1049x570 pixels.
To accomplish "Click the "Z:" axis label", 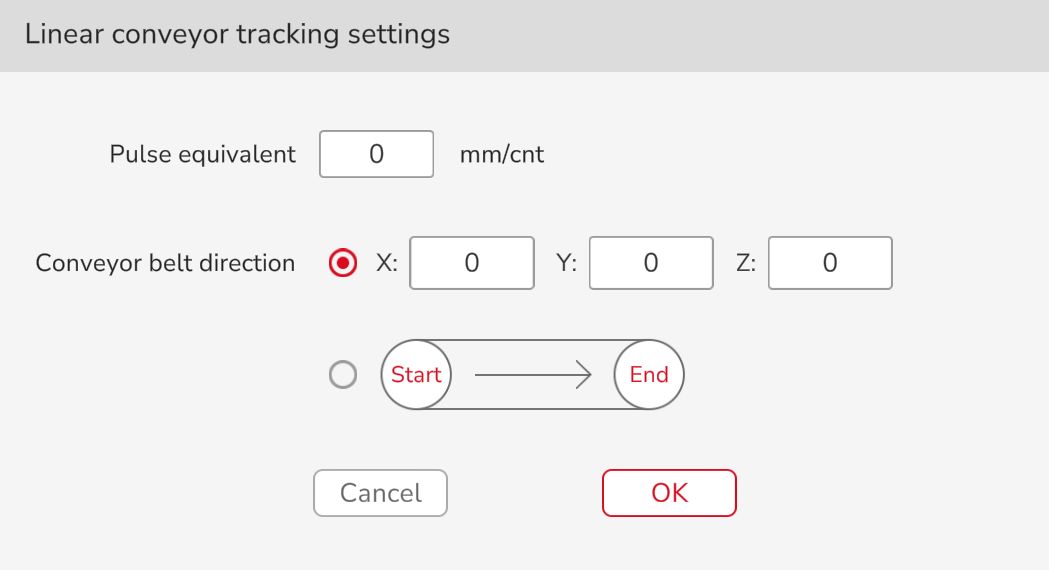I will (745, 263).
